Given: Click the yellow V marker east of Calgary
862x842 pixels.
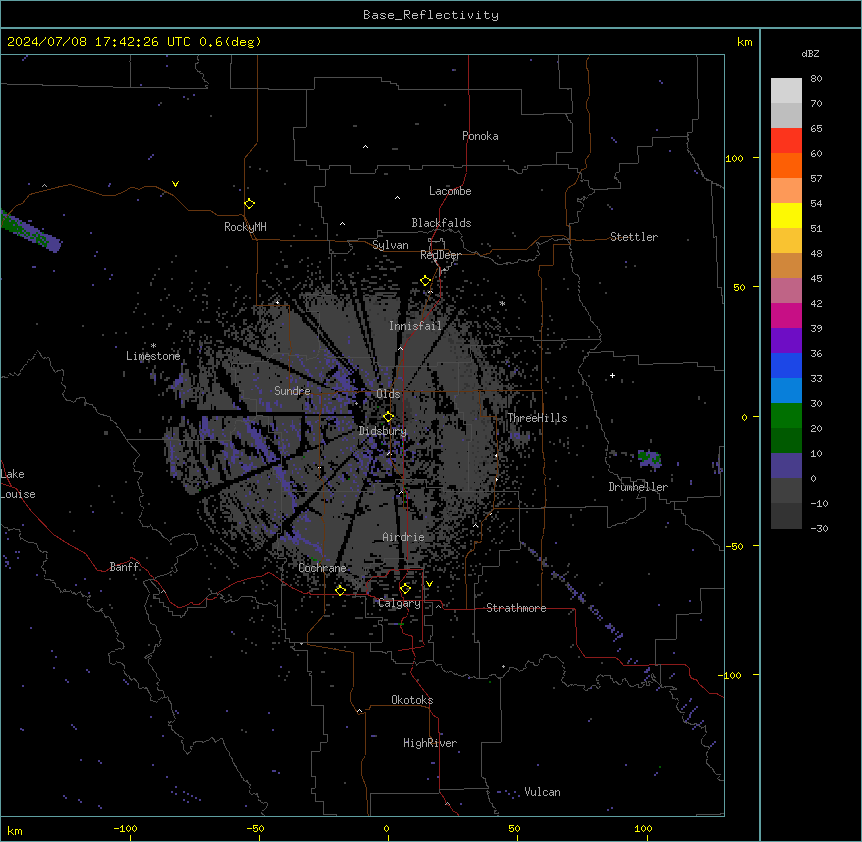Looking at the screenshot, I should pos(429,584).
